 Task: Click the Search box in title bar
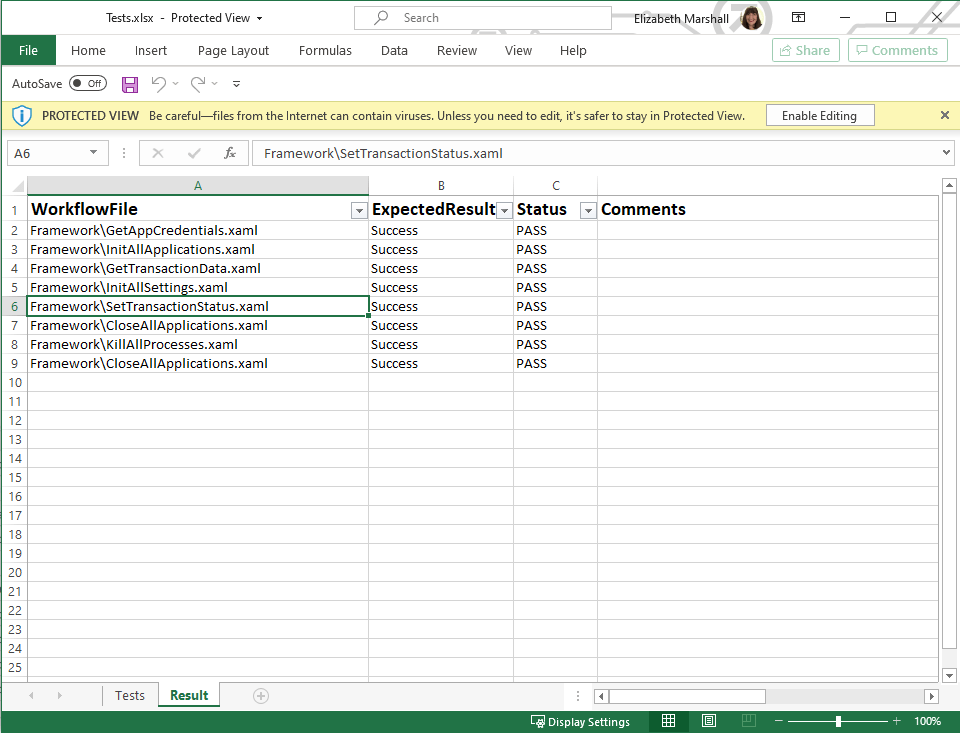(x=482, y=18)
